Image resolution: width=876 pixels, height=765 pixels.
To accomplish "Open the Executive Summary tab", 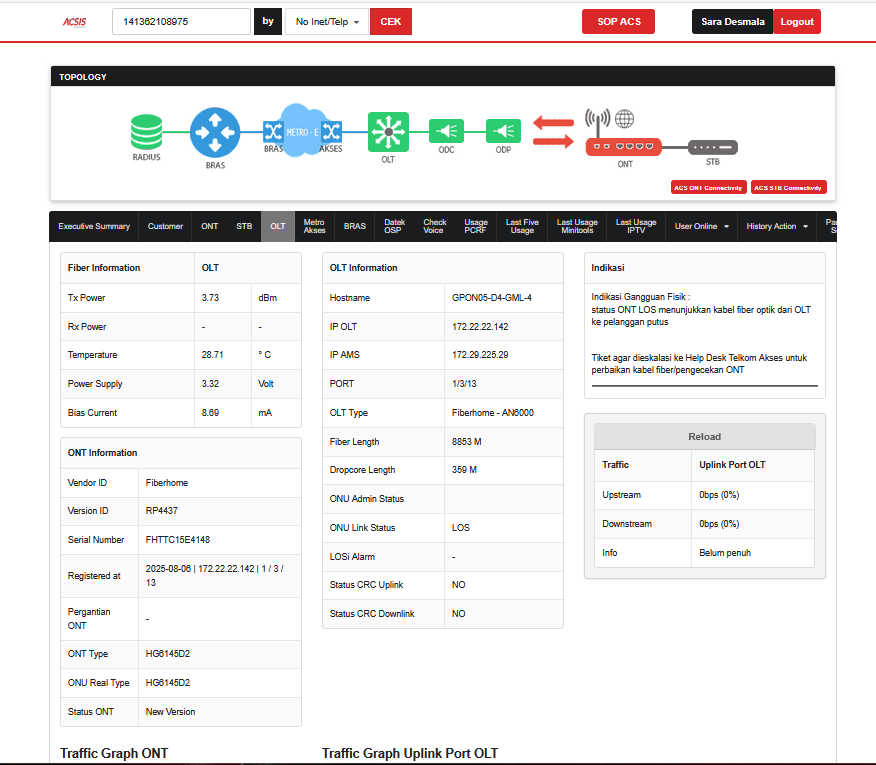I will pyautogui.click(x=94, y=226).
